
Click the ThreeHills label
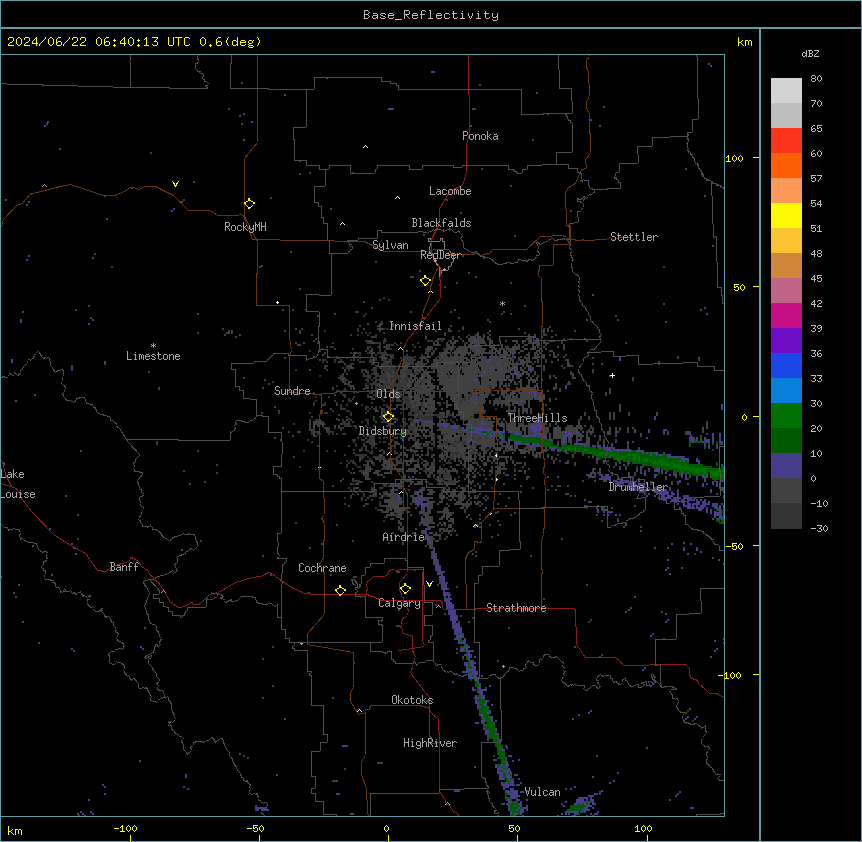[537, 418]
